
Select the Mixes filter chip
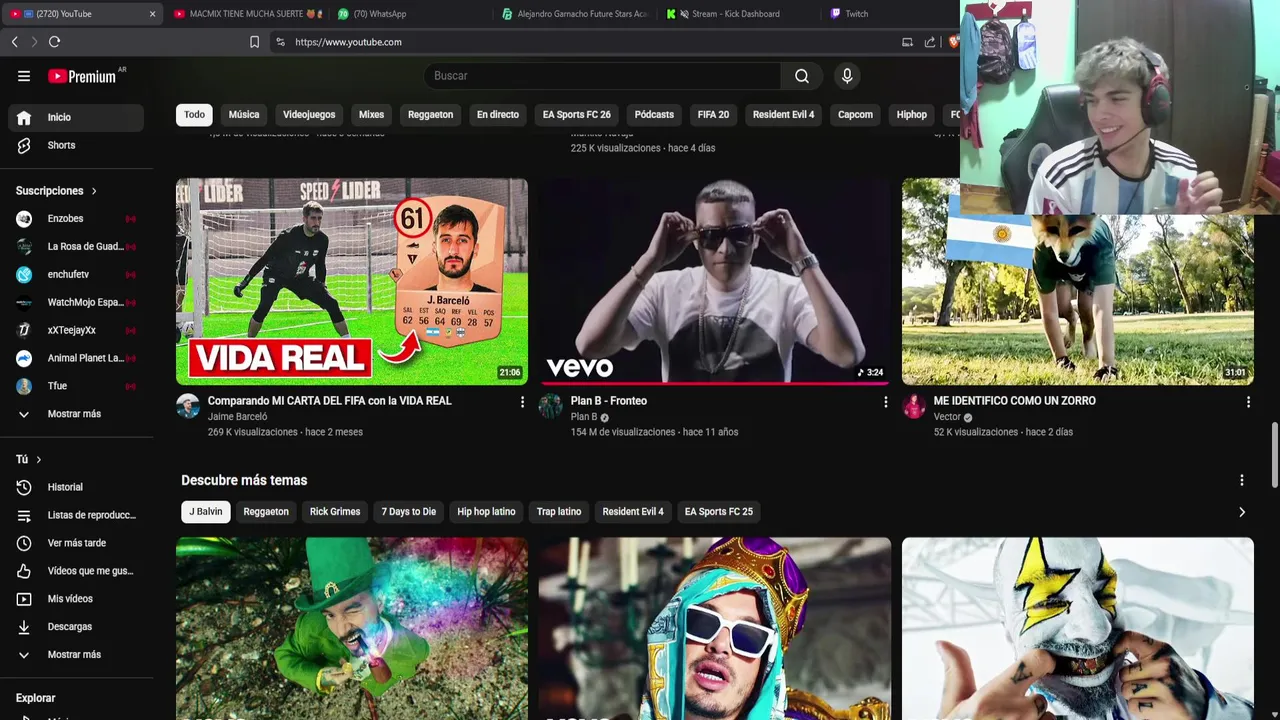click(x=371, y=115)
